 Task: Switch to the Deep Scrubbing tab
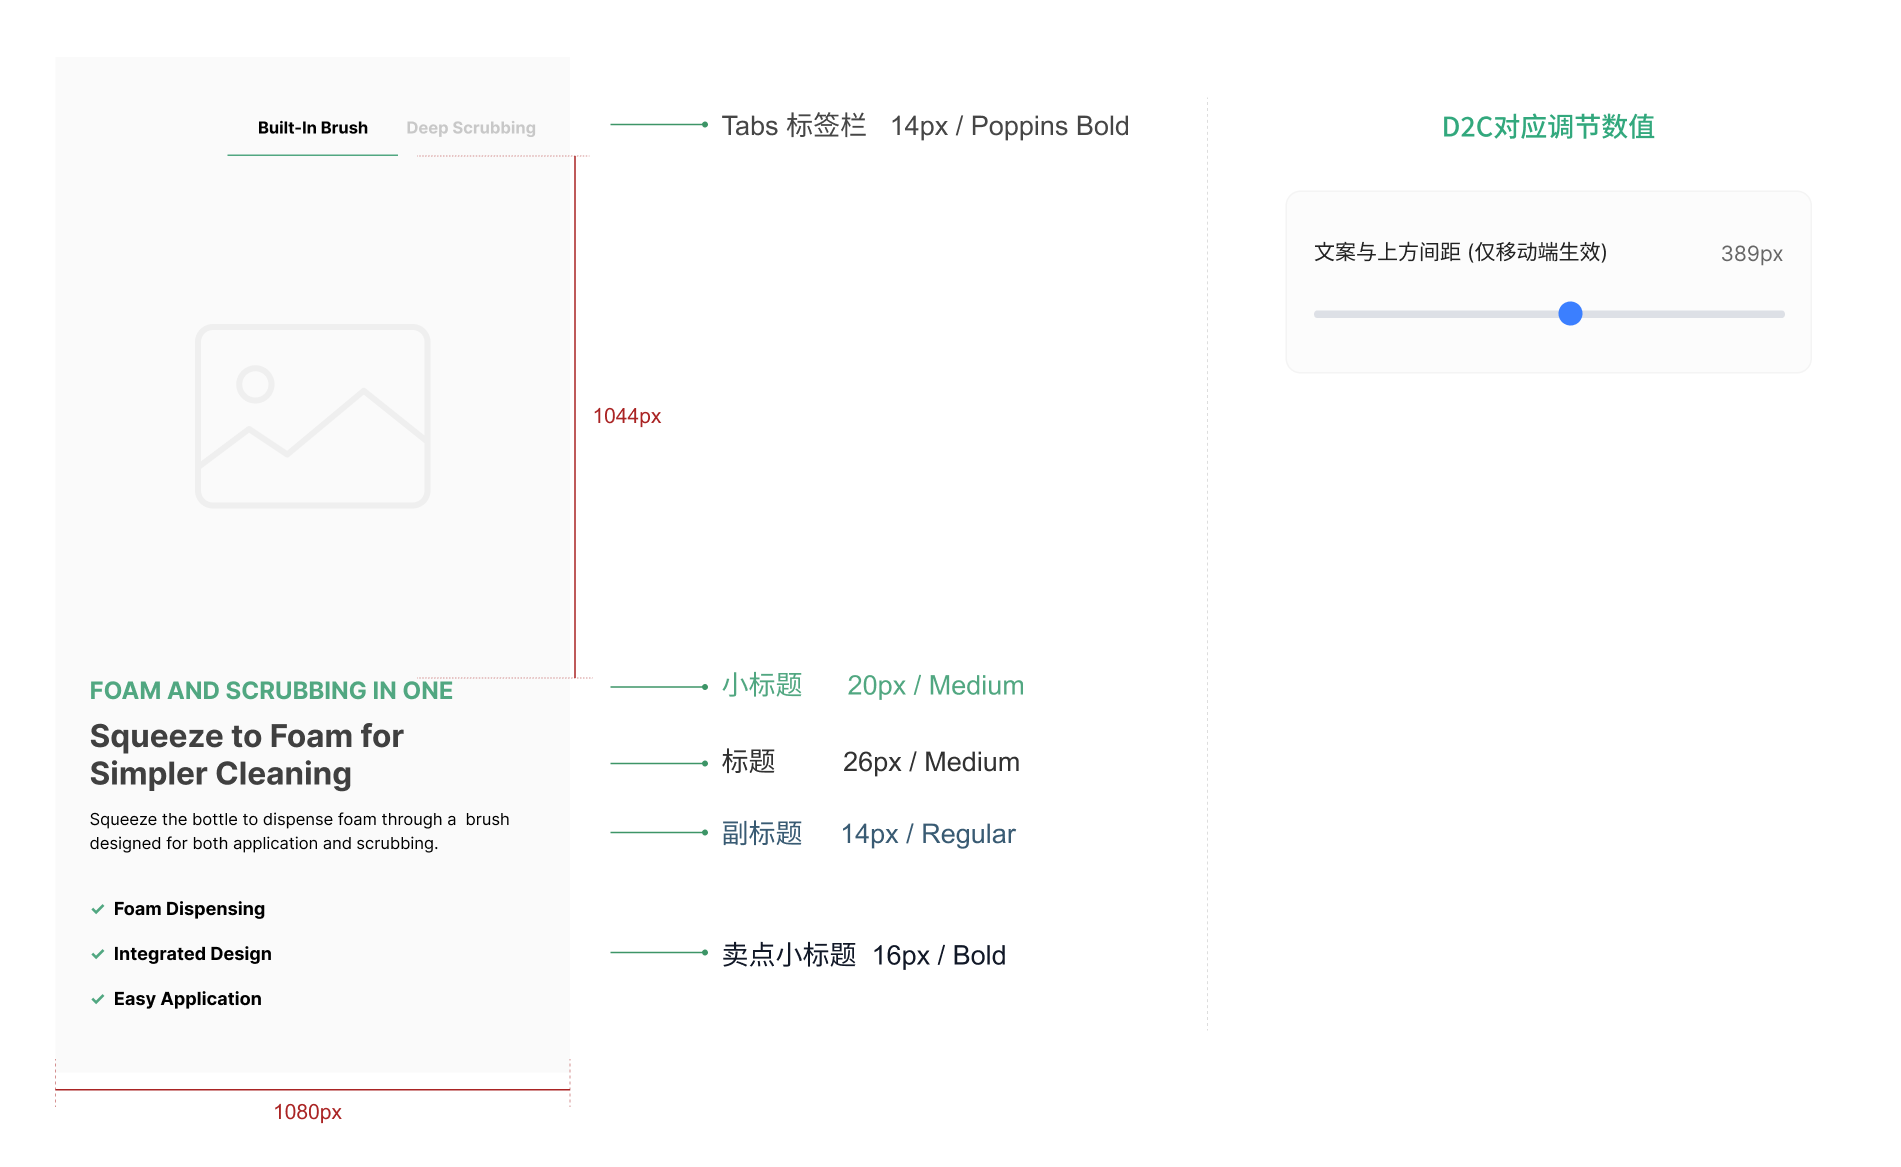pos(471,128)
